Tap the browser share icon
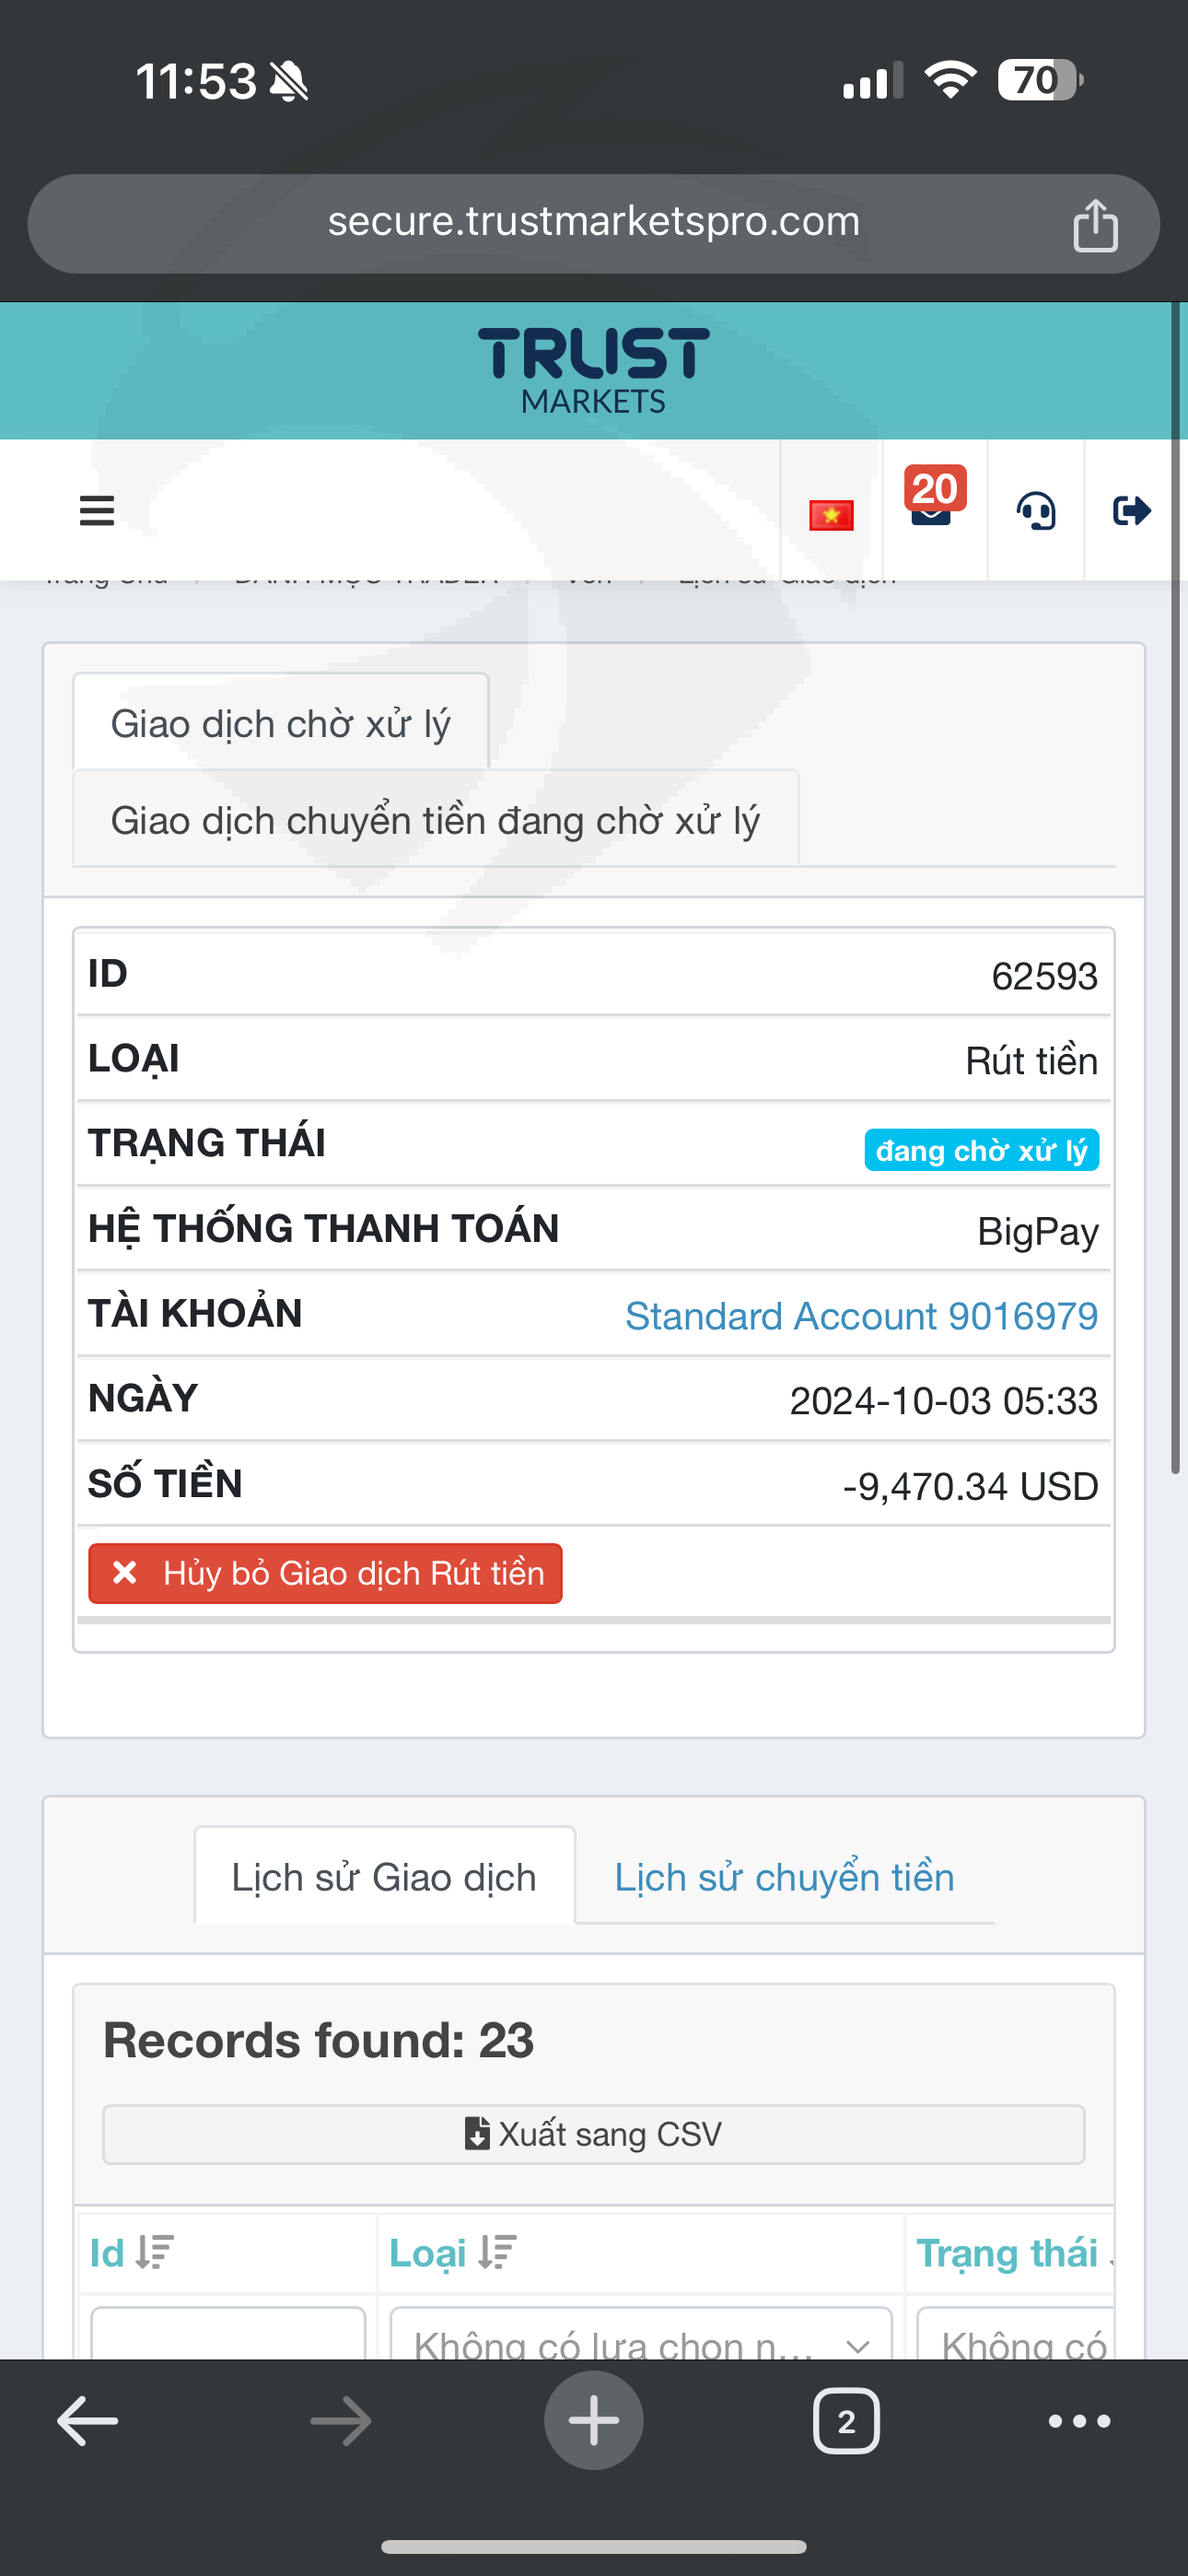This screenshot has height=2576, width=1188. pyautogui.click(x=1095, y=225)
